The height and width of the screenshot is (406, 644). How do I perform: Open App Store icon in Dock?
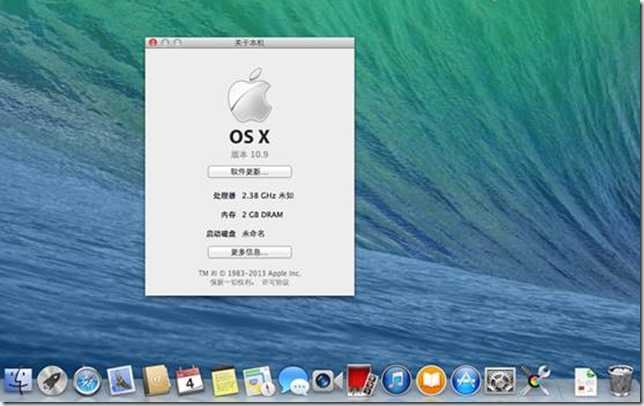click(465, 381)
